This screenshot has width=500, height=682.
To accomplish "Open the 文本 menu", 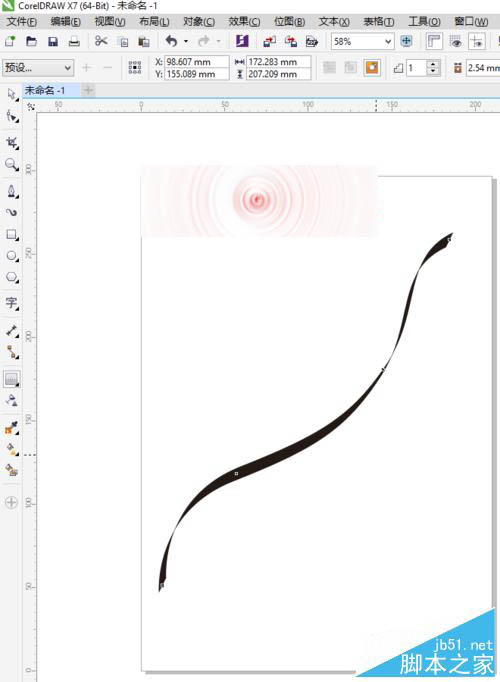I will tap(334, 21).
